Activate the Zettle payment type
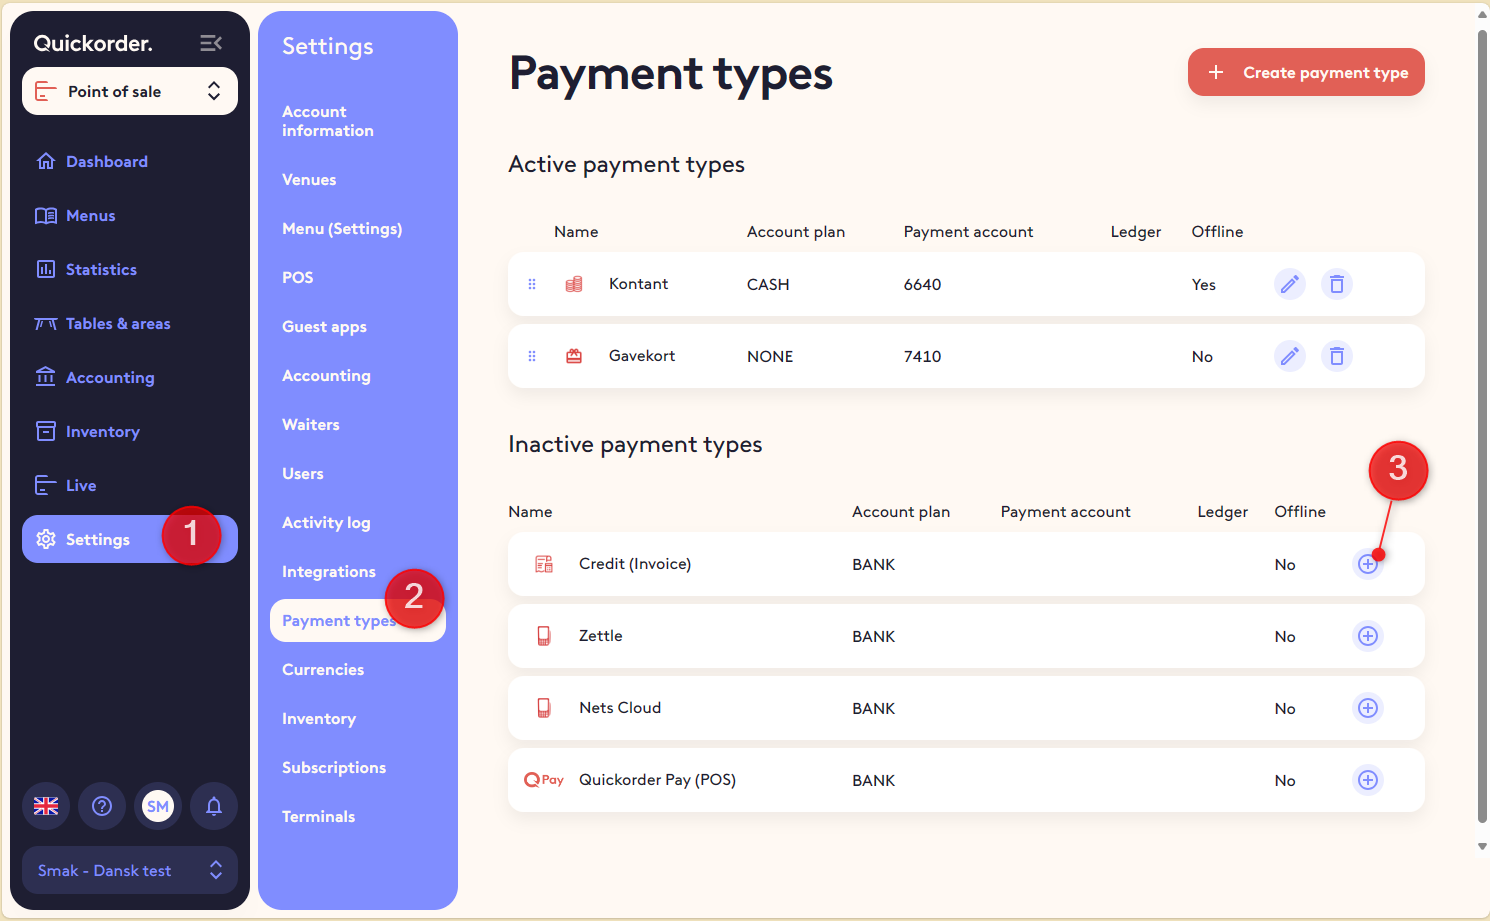The width and height of the screenshot is (1490, 921). pyautogui.click(x=1368, y=636)
